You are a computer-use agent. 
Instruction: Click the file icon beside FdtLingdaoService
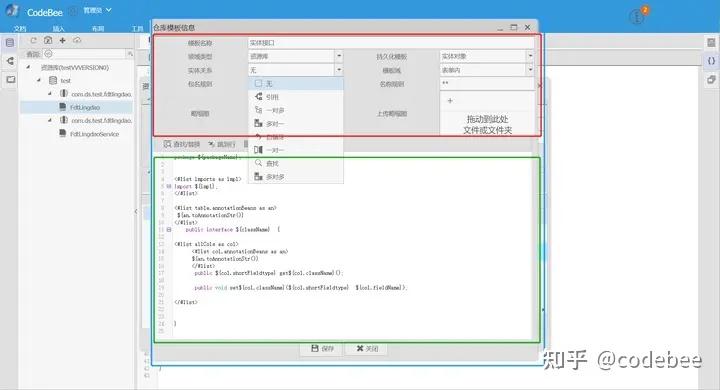click(x=62, y=133)
